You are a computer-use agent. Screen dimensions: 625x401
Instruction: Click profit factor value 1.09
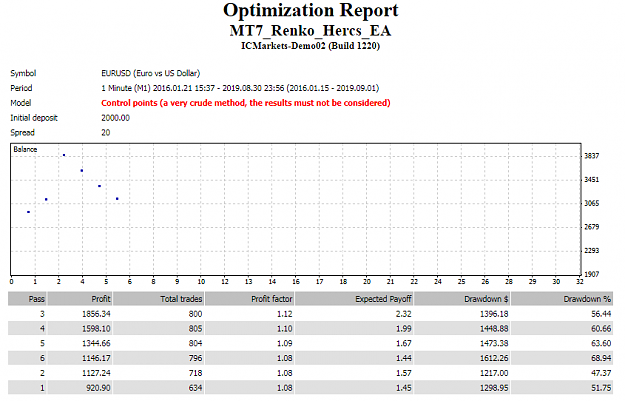(x=285, y=344)
